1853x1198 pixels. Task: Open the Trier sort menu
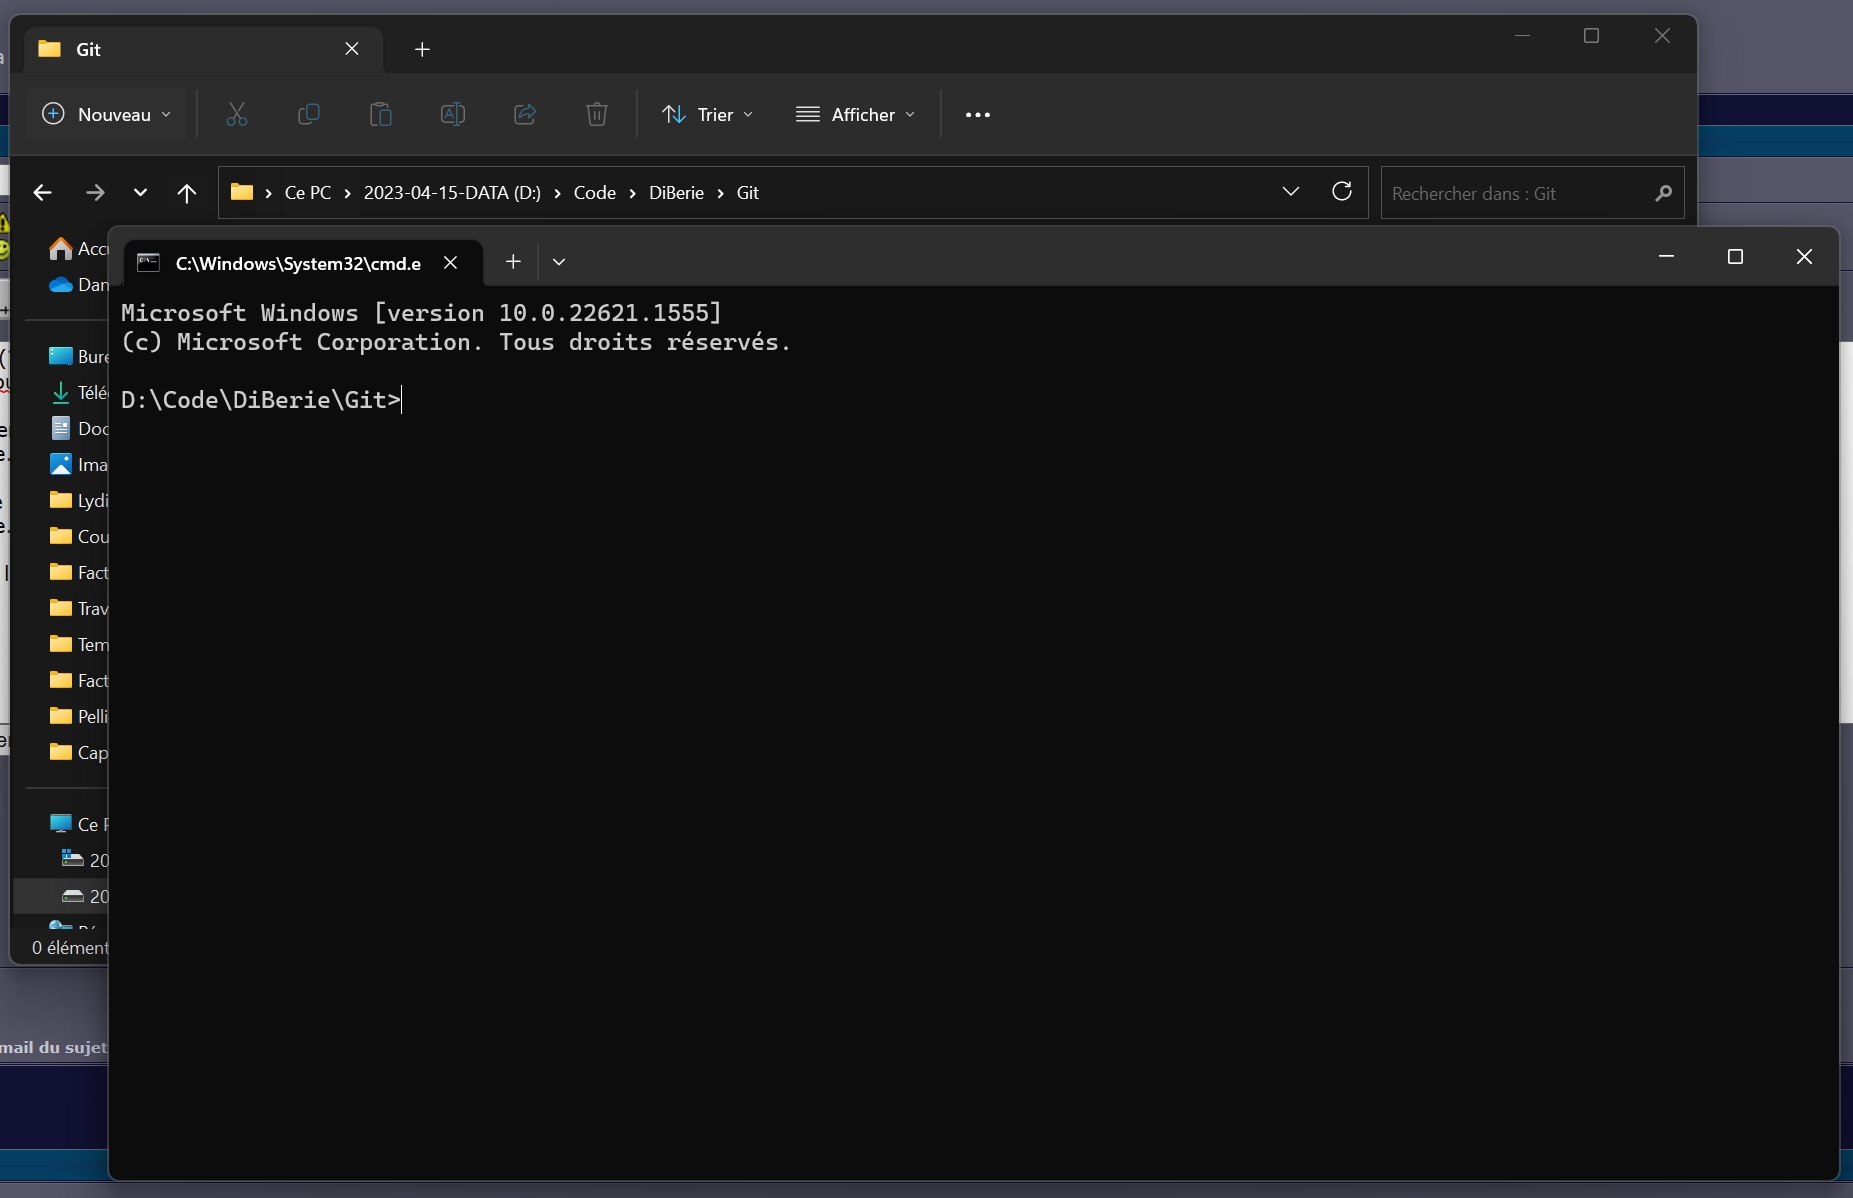(707, 115)
